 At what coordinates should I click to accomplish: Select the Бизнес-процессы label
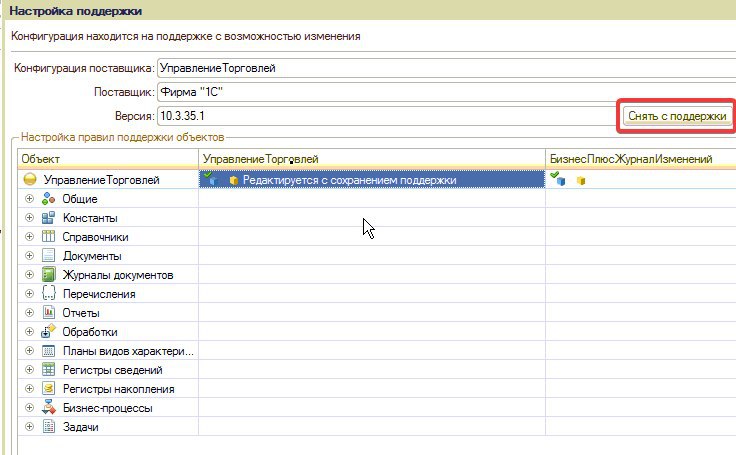coord(107,408)
